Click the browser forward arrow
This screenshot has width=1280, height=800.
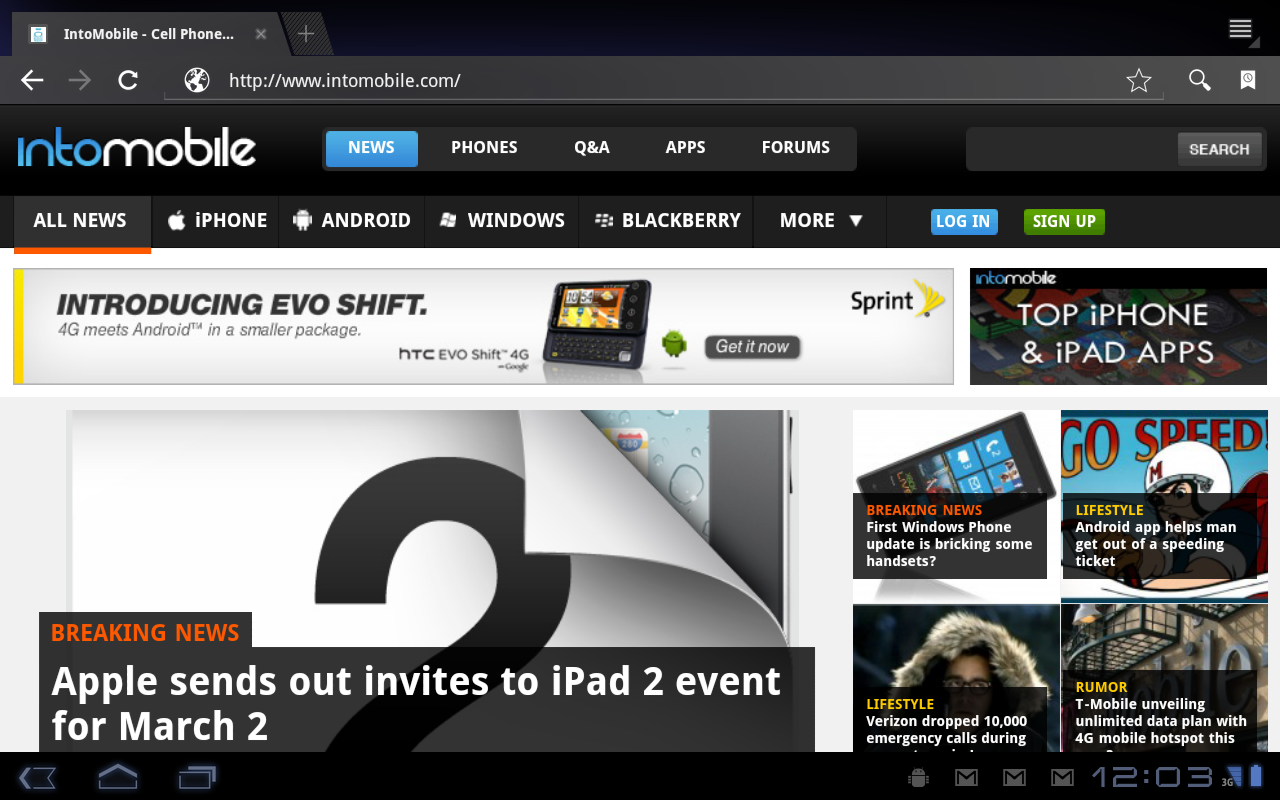click(80, 81)
